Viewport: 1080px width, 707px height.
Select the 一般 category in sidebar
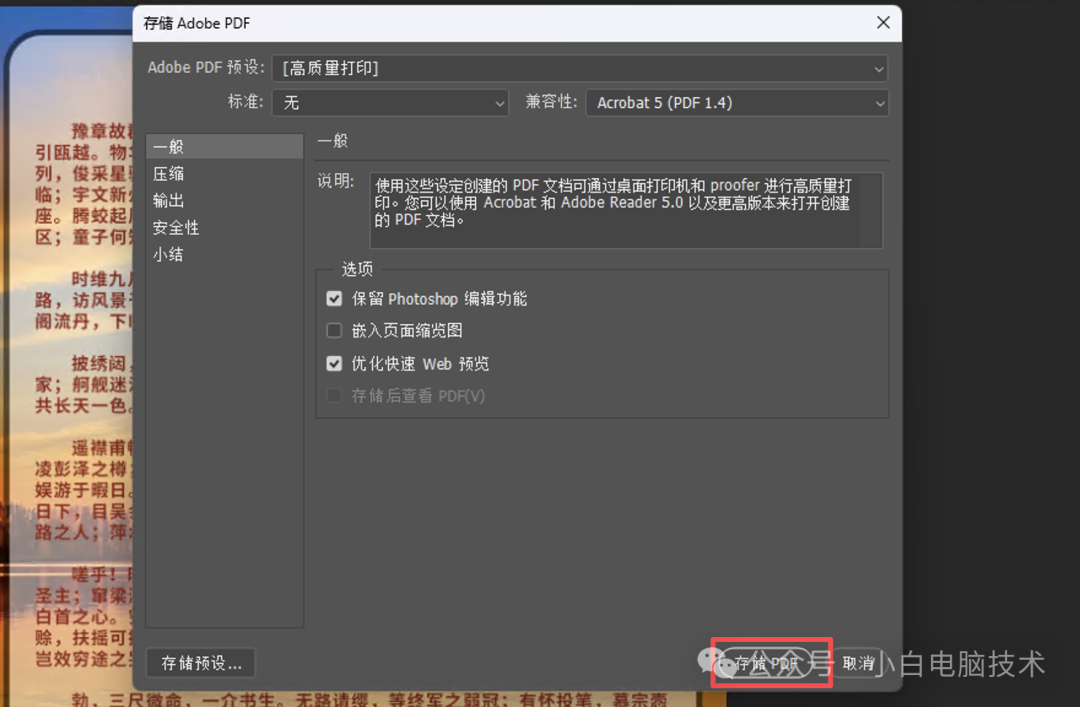click(225, 147)
